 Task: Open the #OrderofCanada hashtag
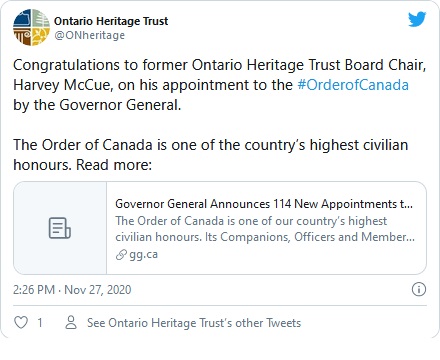click(x=353, y=85)
